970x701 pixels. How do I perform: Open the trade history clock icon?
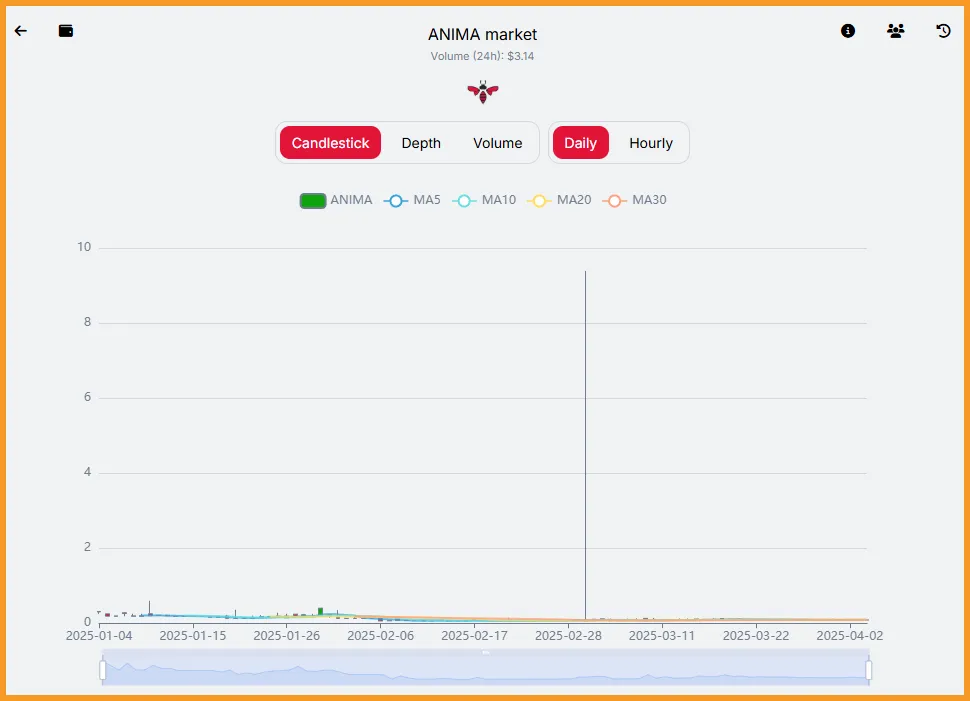(x=943, y=31)
